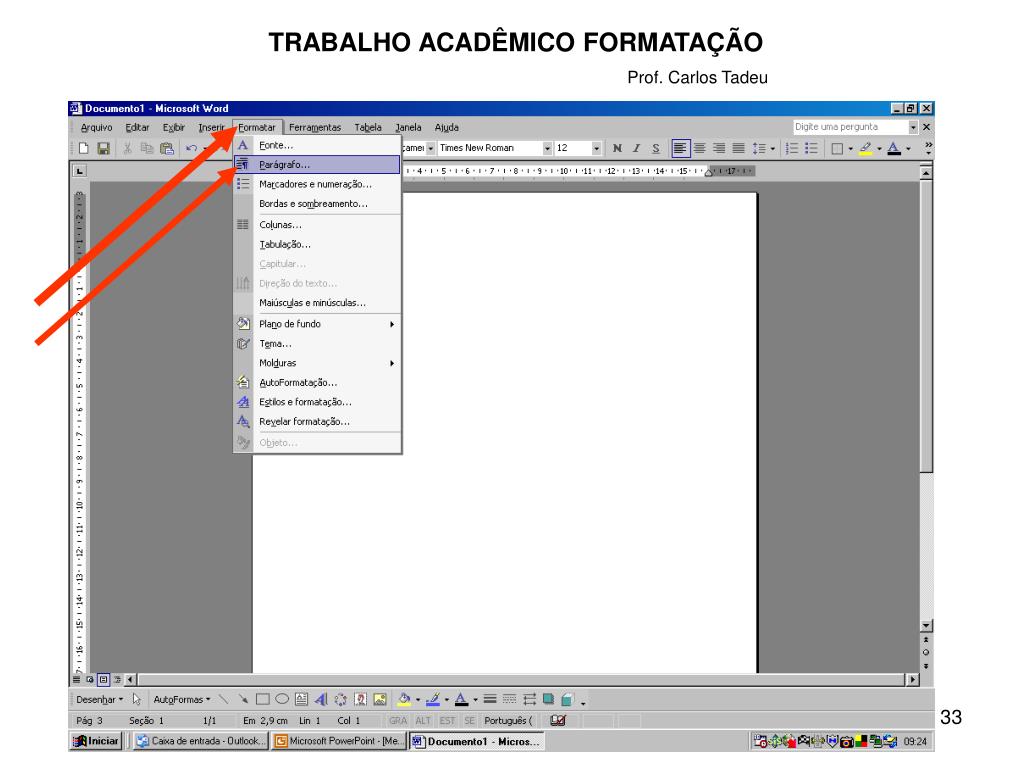Choose Tema... menu entry
This screenshot has width=1024, height=768.
(317, 344)
